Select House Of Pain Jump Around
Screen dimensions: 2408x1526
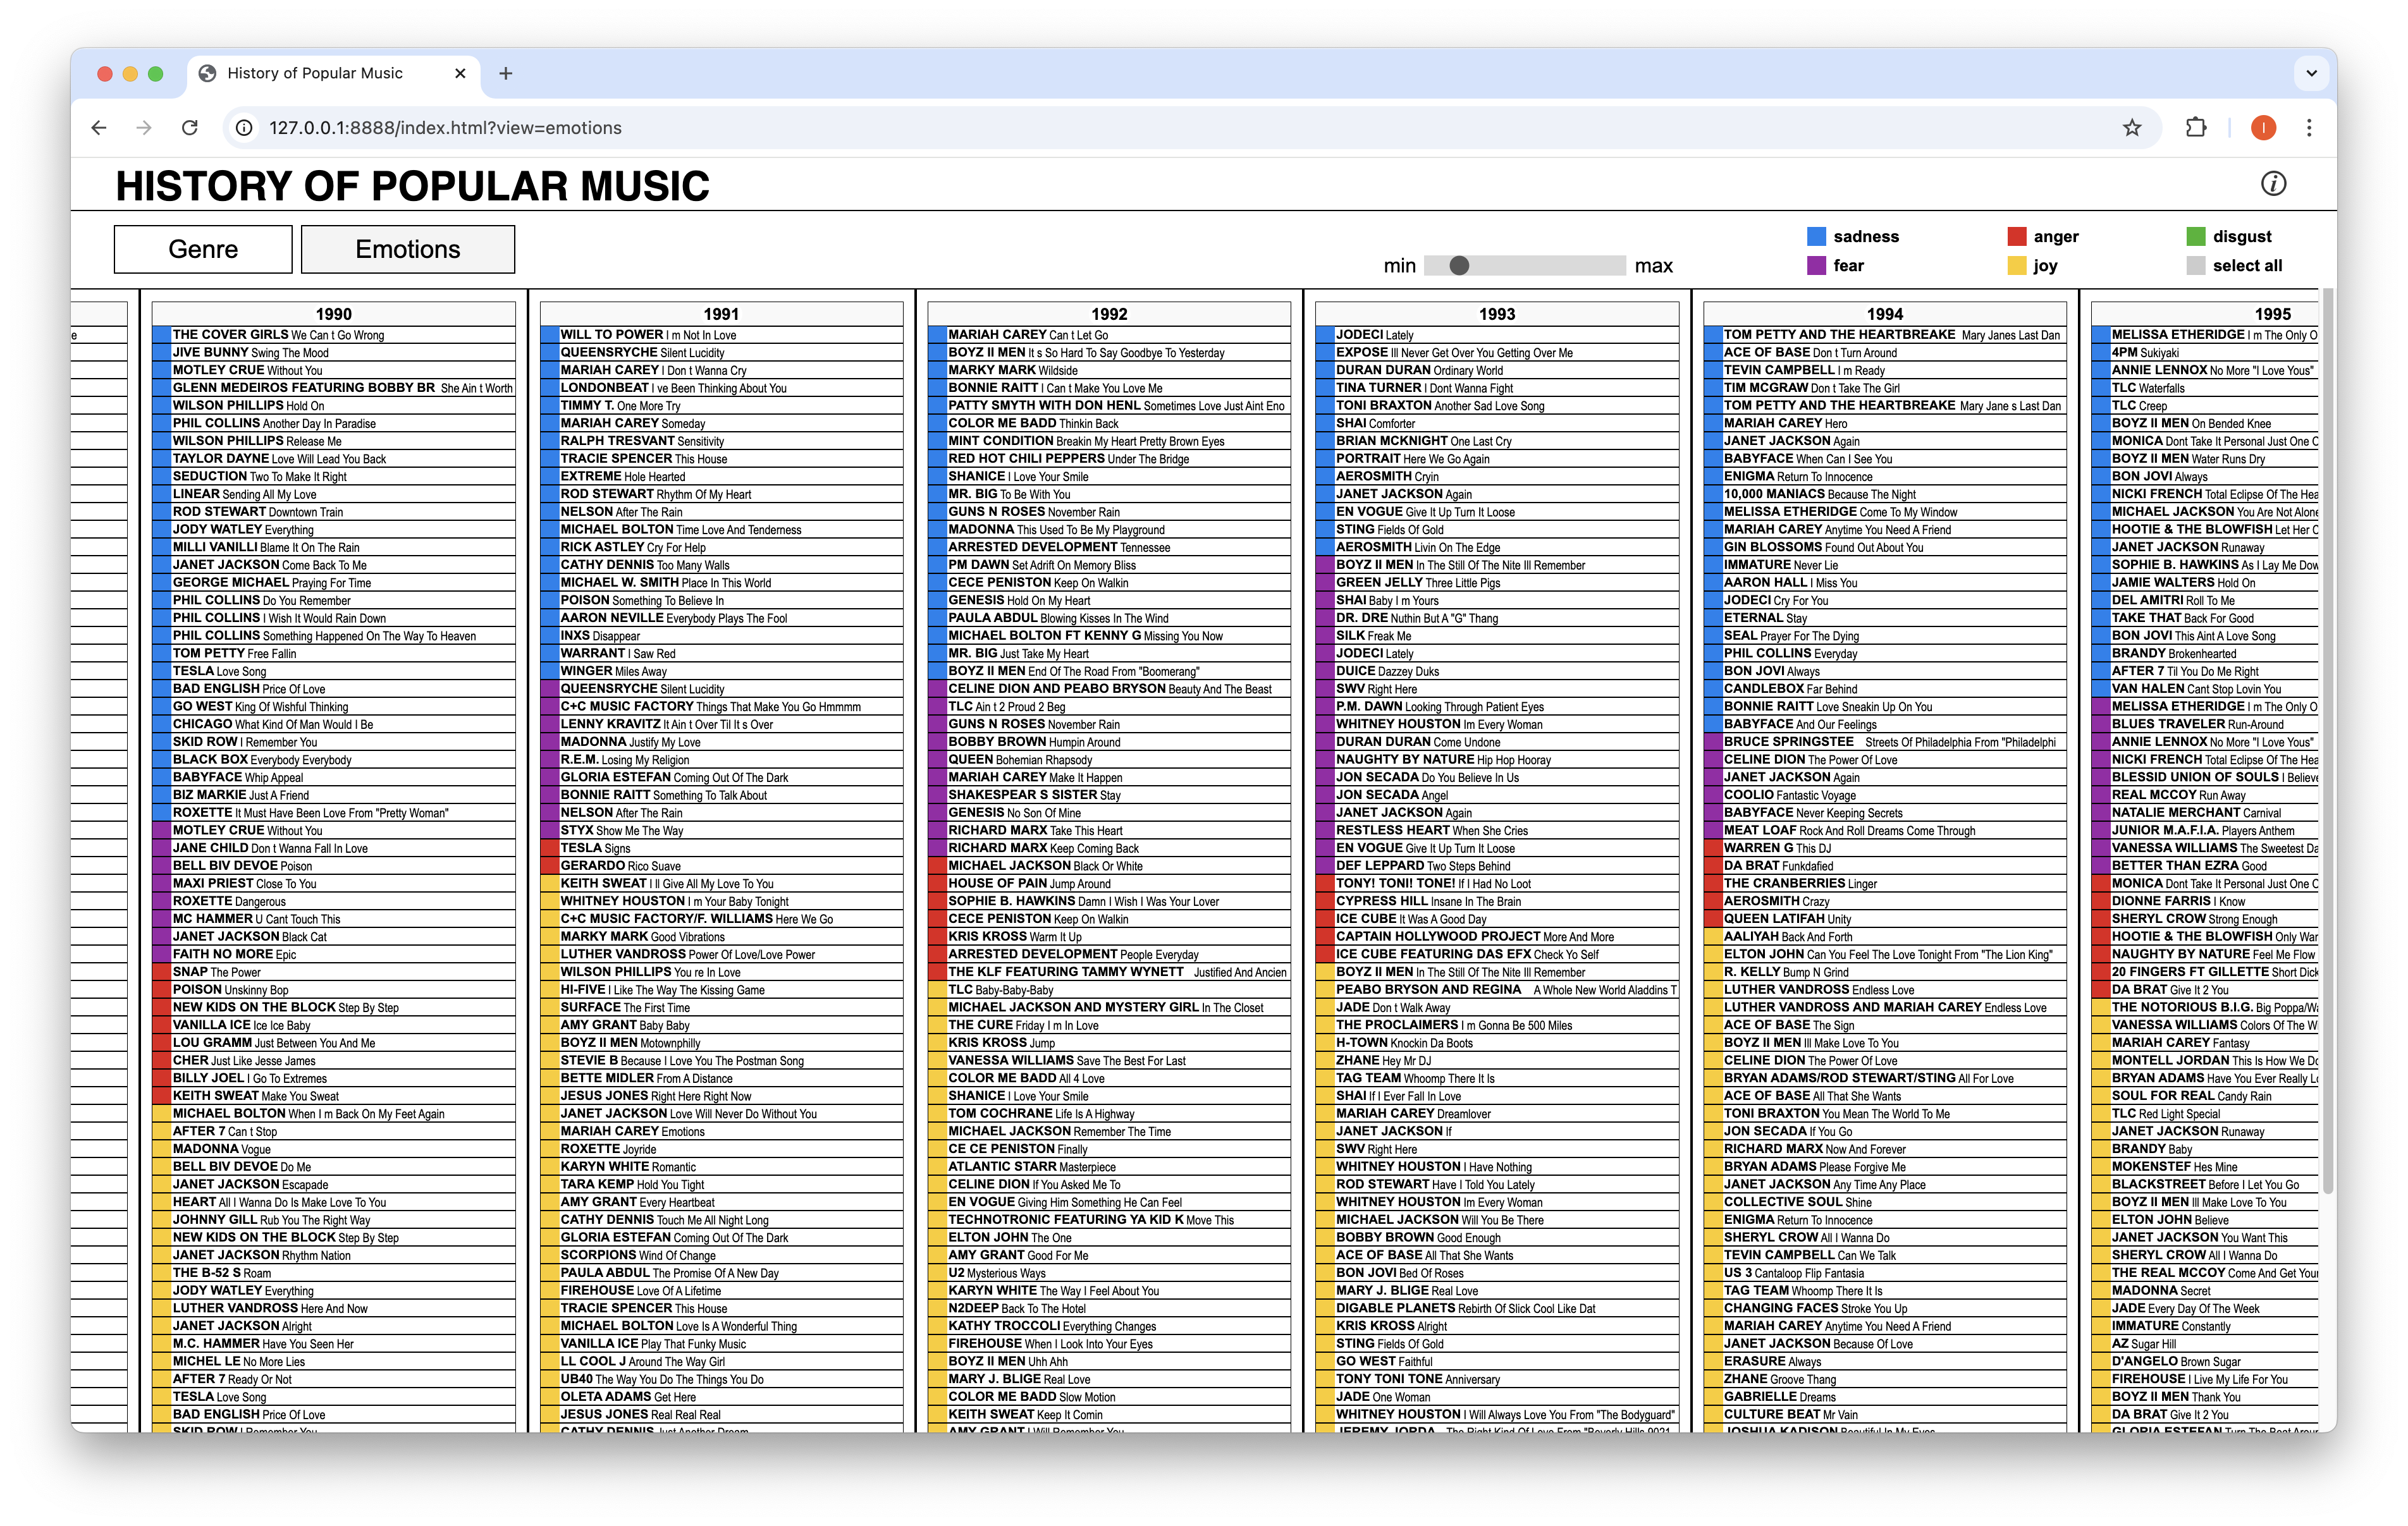1109,884
